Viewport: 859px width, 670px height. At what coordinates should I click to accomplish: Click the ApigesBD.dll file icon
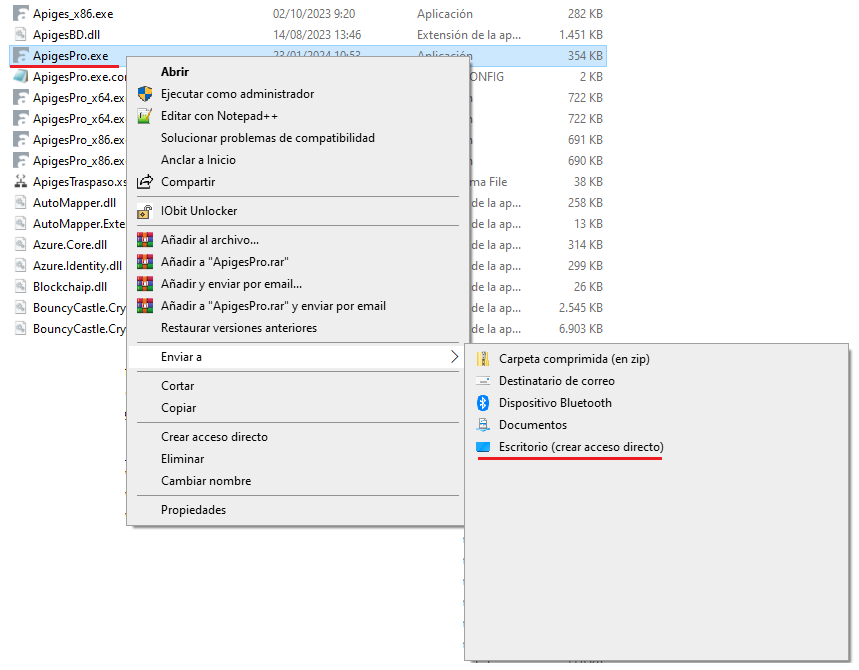click(20, 35)
